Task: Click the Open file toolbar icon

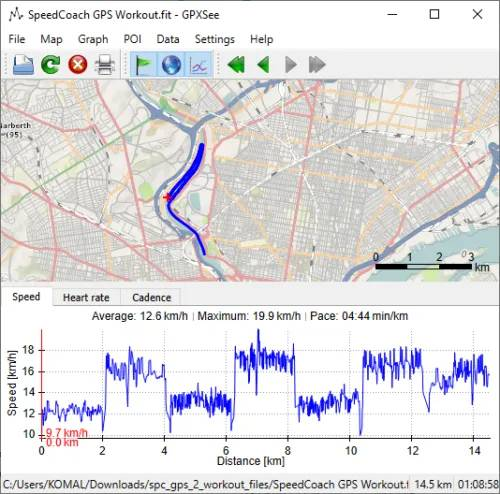Action: coord(23,64)
